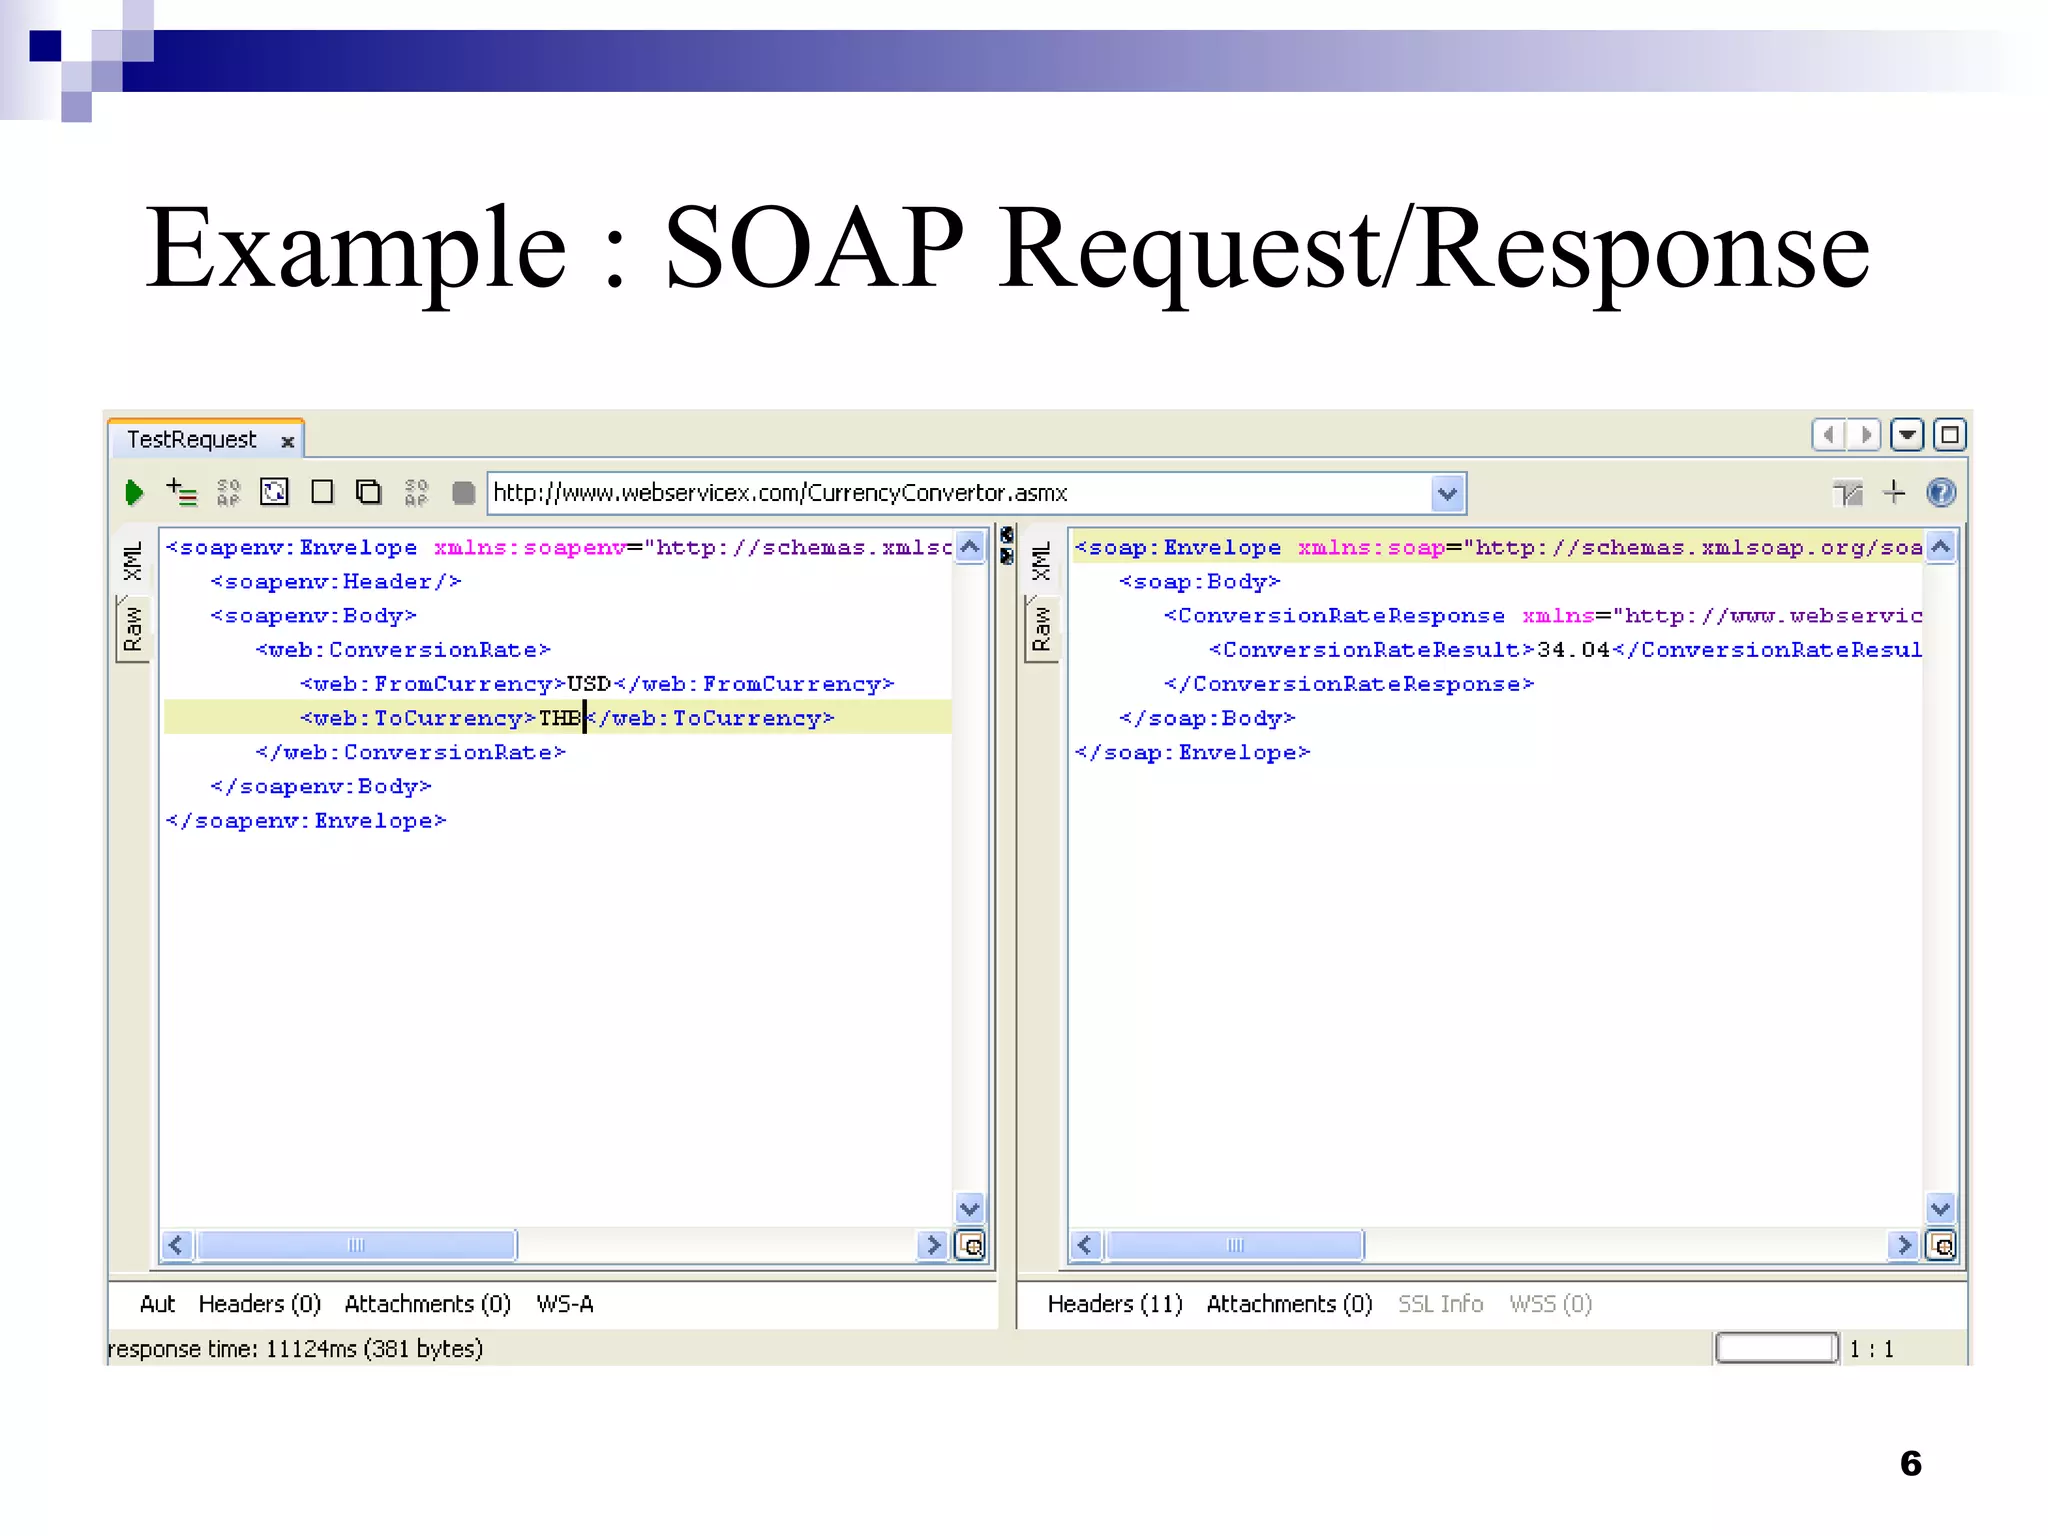Image resolution: width=2048 pixels, height=1536 pixels.
Task: Open the blue help question mark icon
Action: click(x=1941, y=493)
